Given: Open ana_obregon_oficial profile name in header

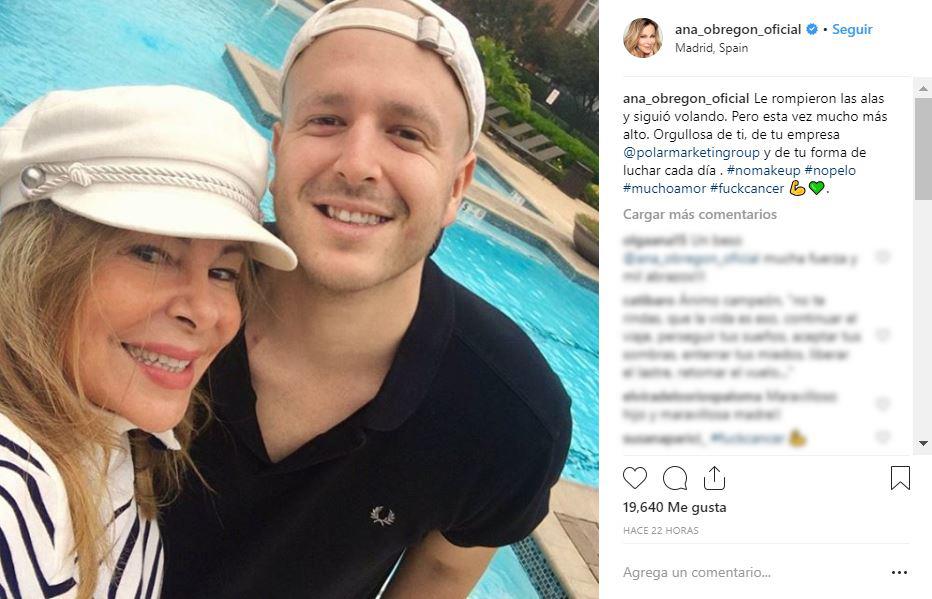Looking at the screenshot, I should click(738, 29).
